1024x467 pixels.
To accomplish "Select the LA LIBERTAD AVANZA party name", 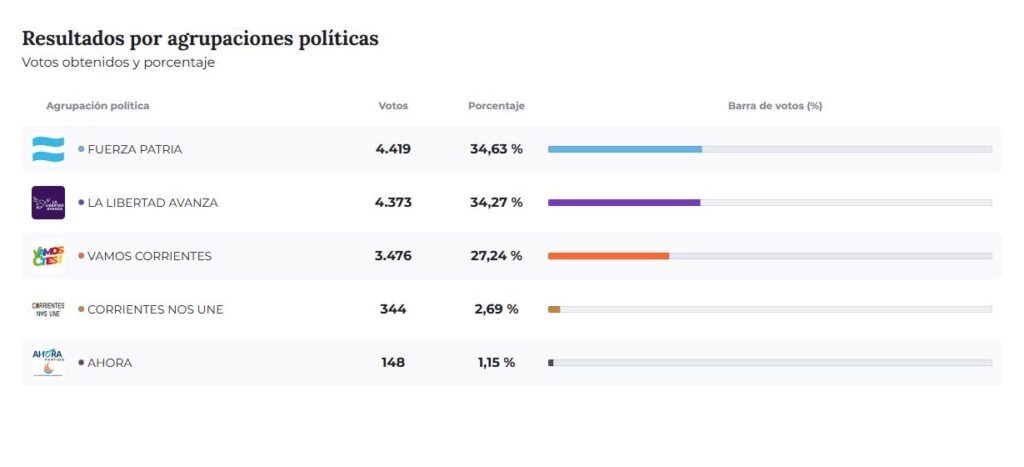I will click(152, 203).
